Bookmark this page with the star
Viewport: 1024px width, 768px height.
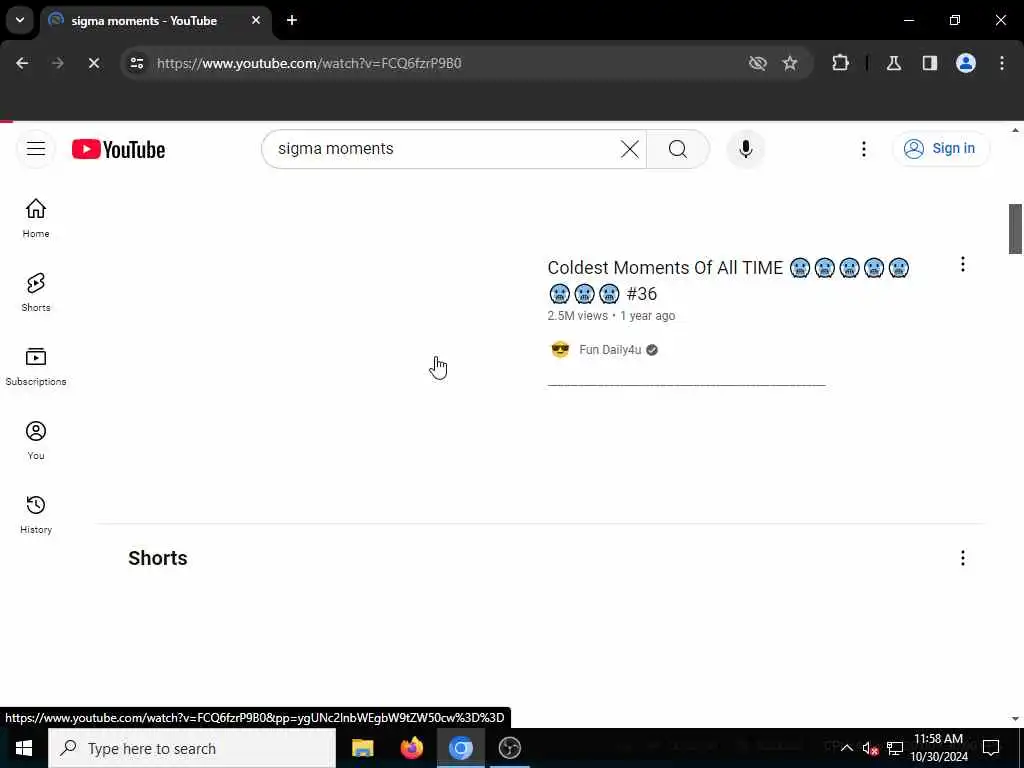(790, 63)
